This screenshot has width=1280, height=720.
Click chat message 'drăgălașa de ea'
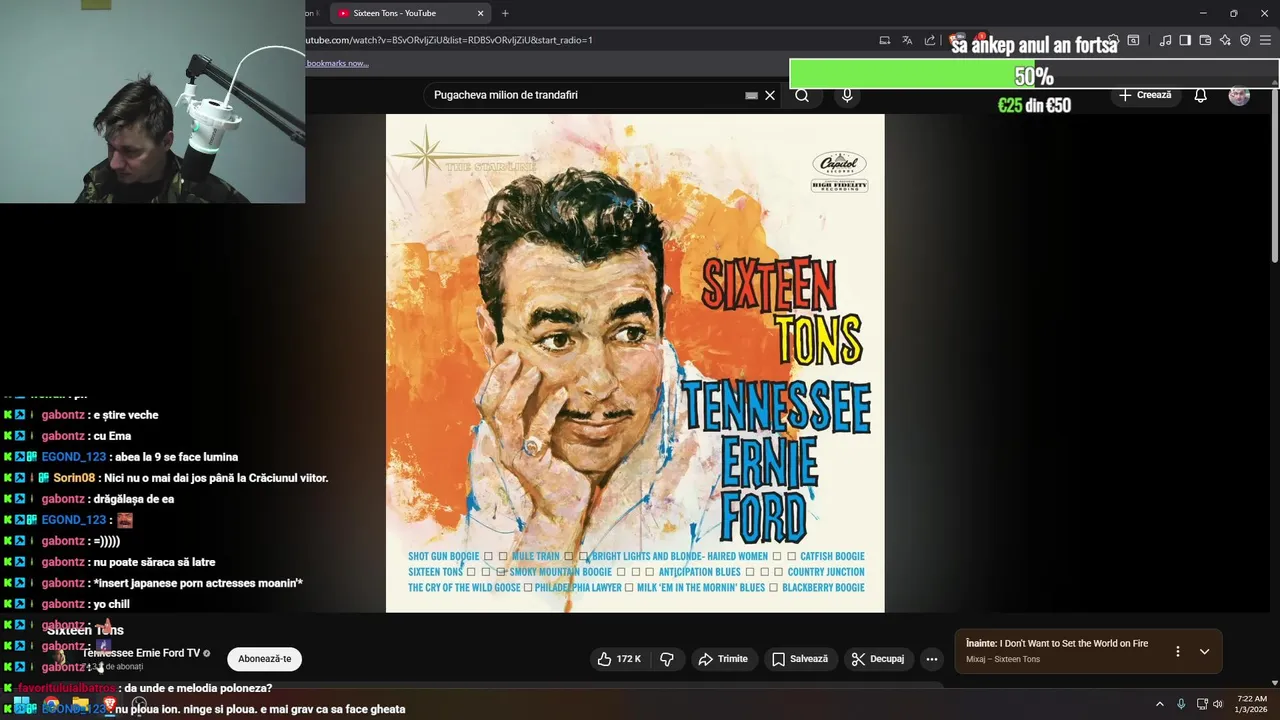click(x=133, y=499)
